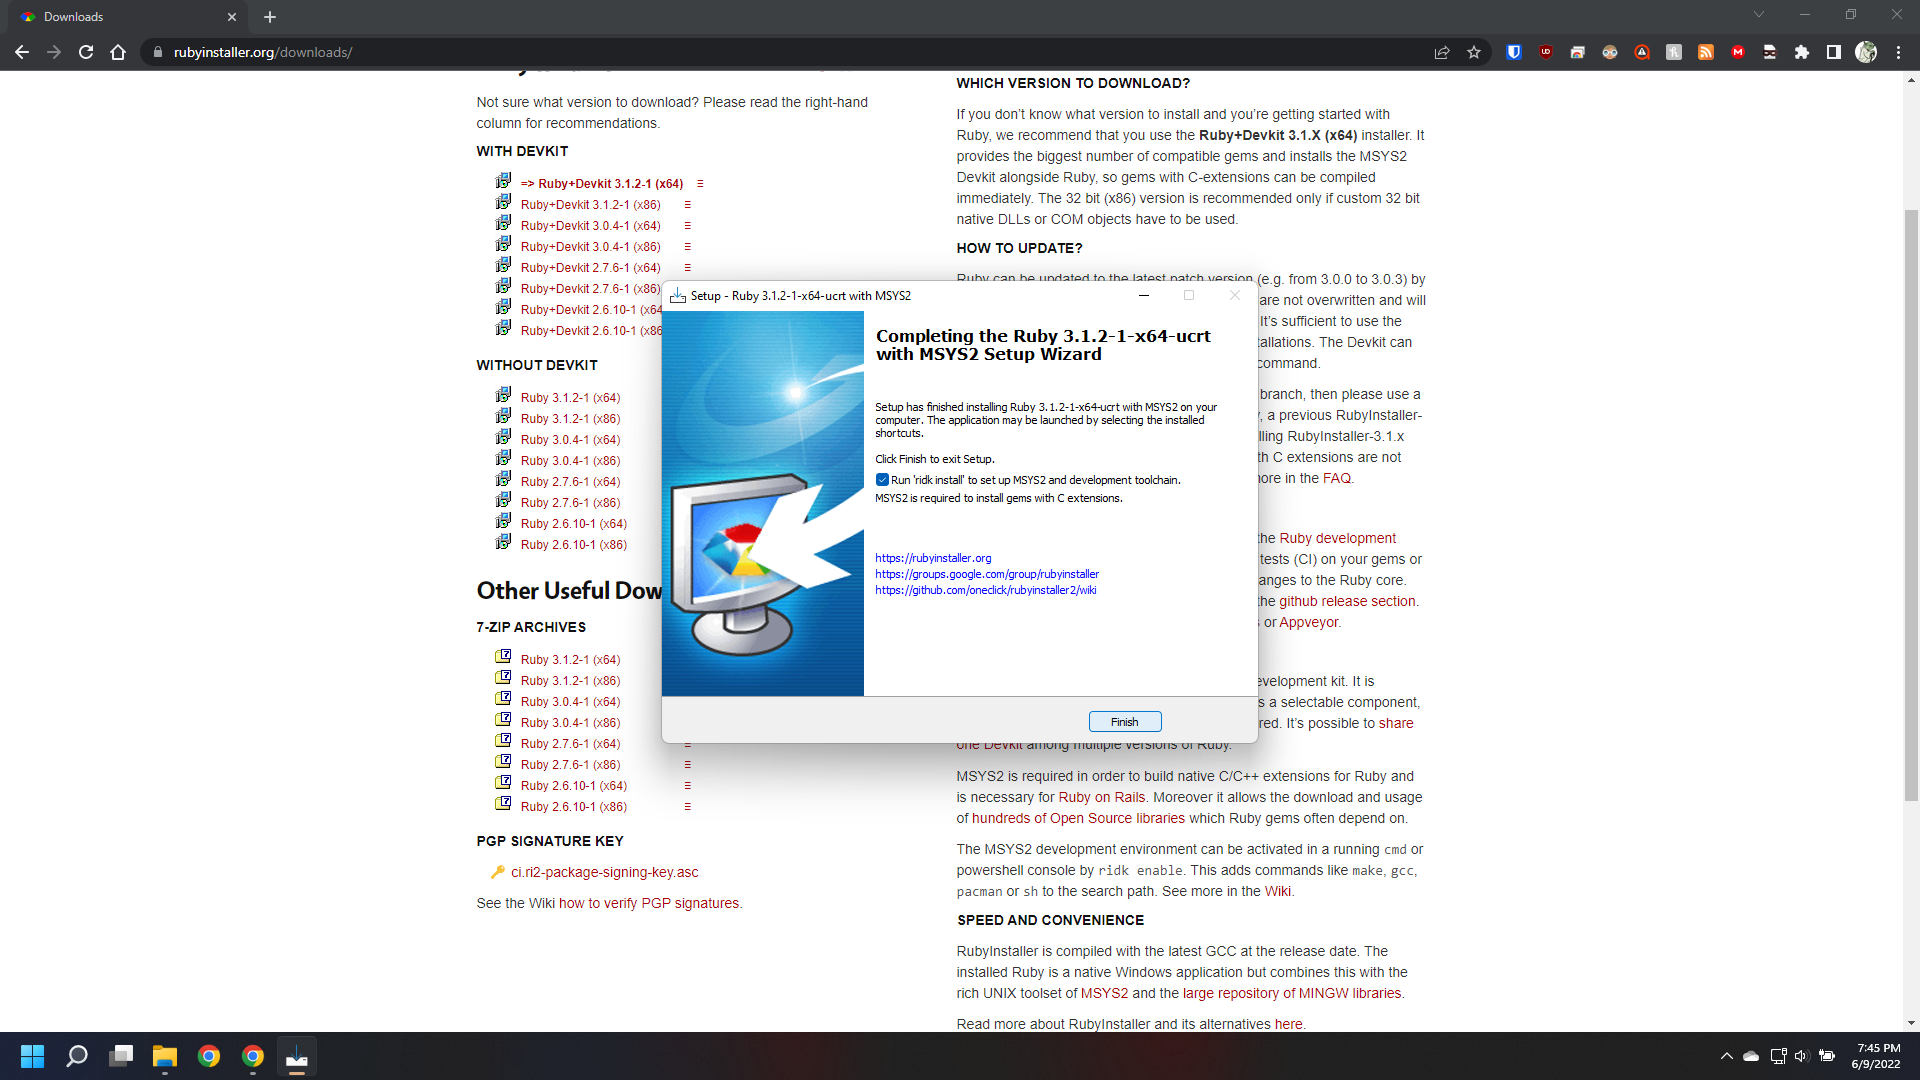Open large repository of MINGW libraries link
The height and width of the screenshot is (1080, 1920).
[1292, 994]
